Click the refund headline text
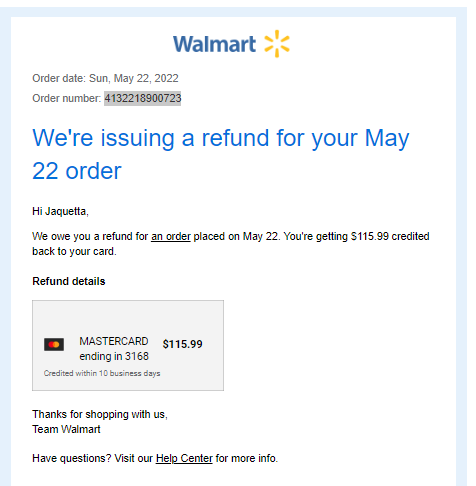 (221, 154)
